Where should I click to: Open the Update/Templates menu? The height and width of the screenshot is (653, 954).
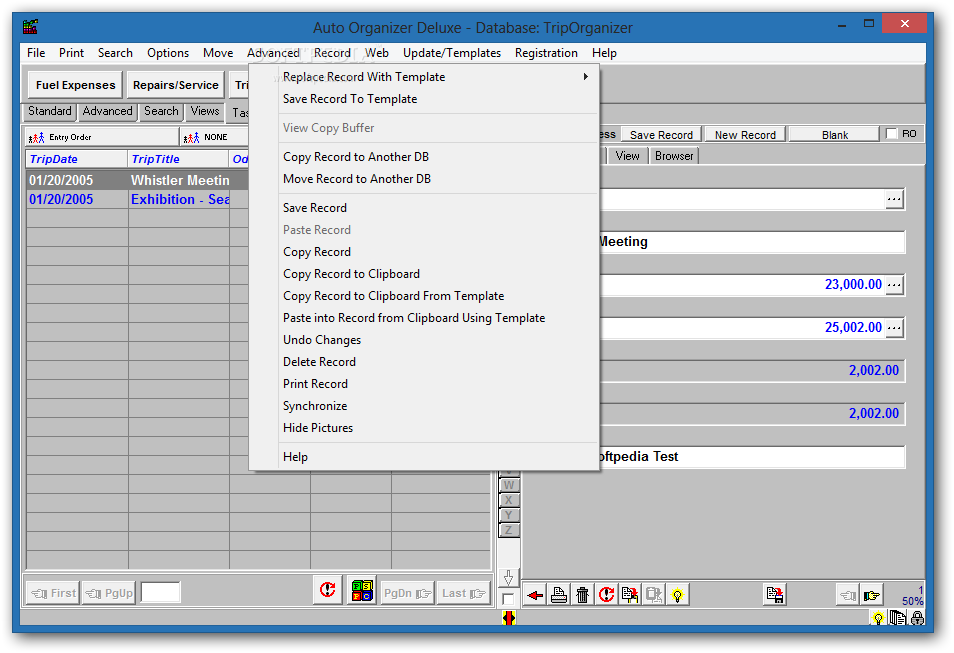(x=451, y=53)
